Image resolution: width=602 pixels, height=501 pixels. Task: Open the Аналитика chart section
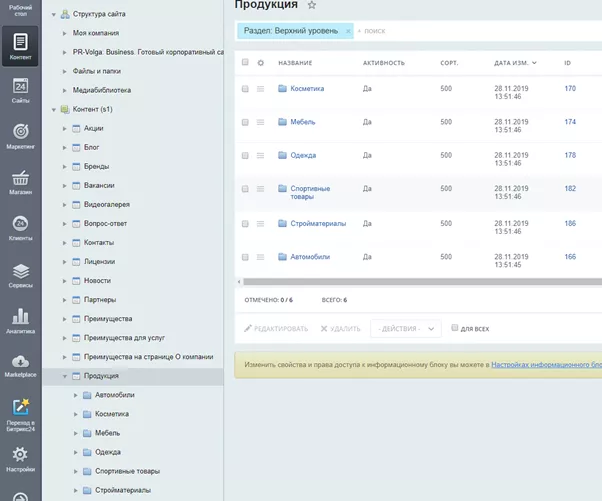(20, 321)
